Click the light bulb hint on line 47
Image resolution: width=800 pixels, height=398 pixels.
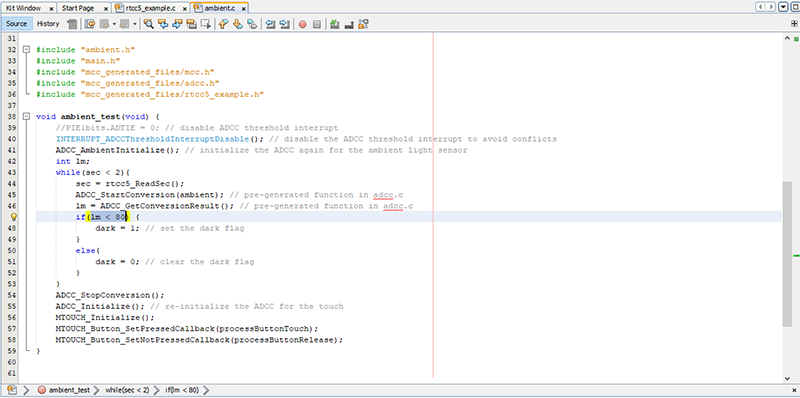14,217
